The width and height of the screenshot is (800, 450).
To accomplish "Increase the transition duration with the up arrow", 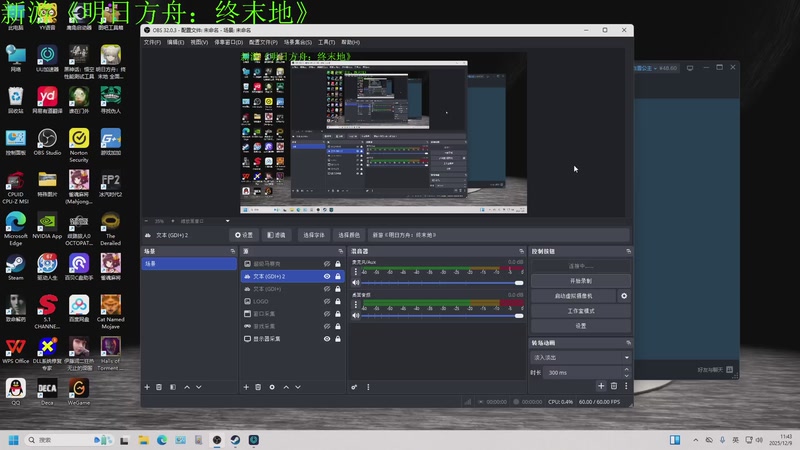I will [x=627, y=369].
